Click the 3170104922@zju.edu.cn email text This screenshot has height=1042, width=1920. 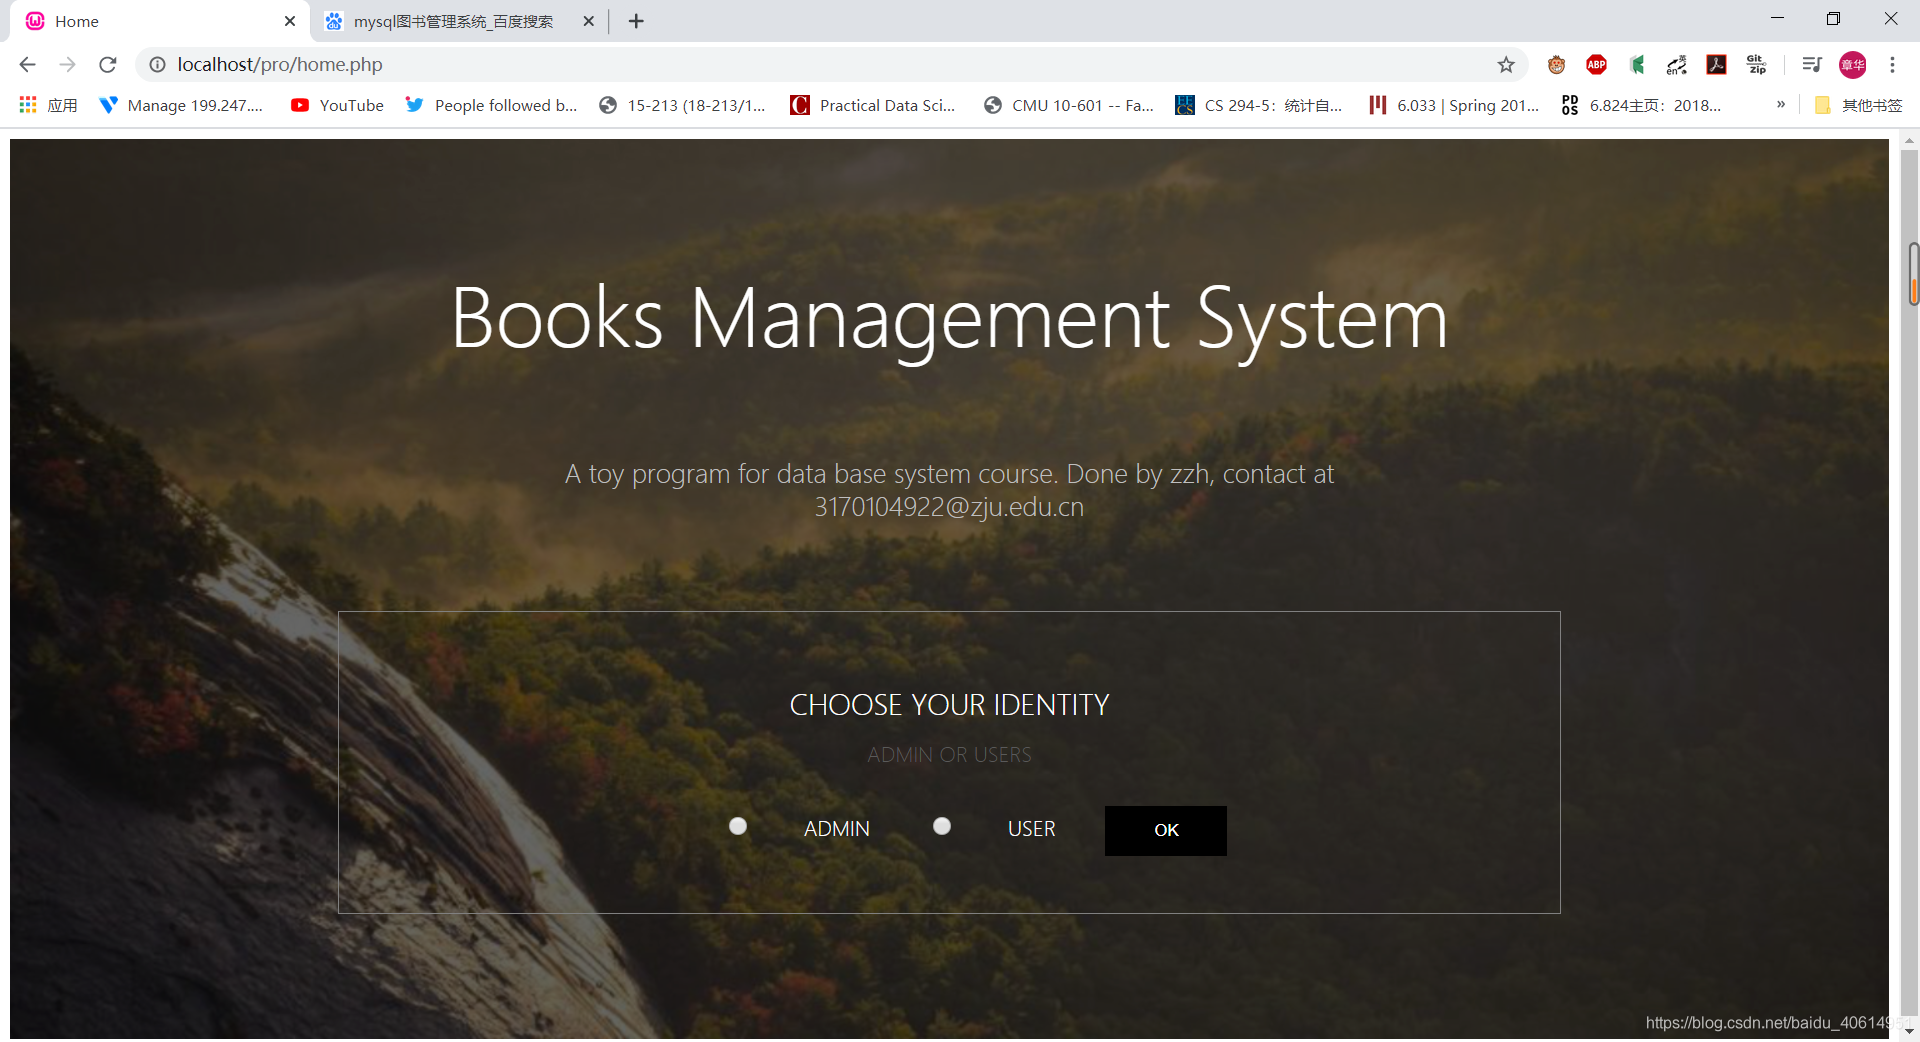(x=949, y=507)
